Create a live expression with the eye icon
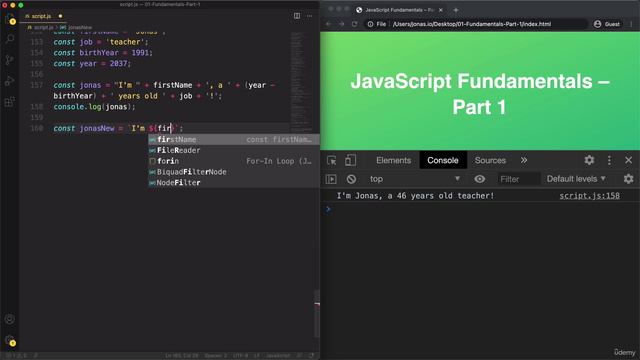 tap(480, 179)
